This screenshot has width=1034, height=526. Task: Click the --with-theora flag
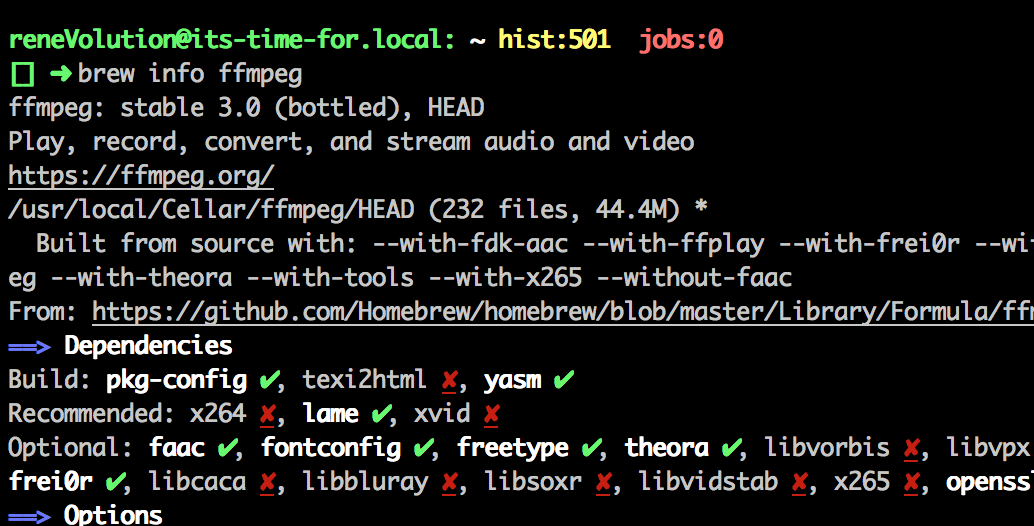tap(142, 278)
